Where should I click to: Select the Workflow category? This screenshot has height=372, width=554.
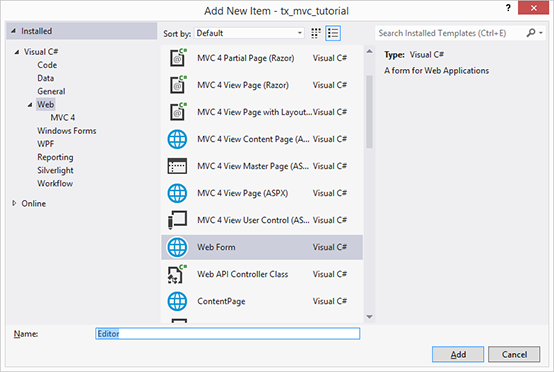pyautogui.click(x=55, y=183)
